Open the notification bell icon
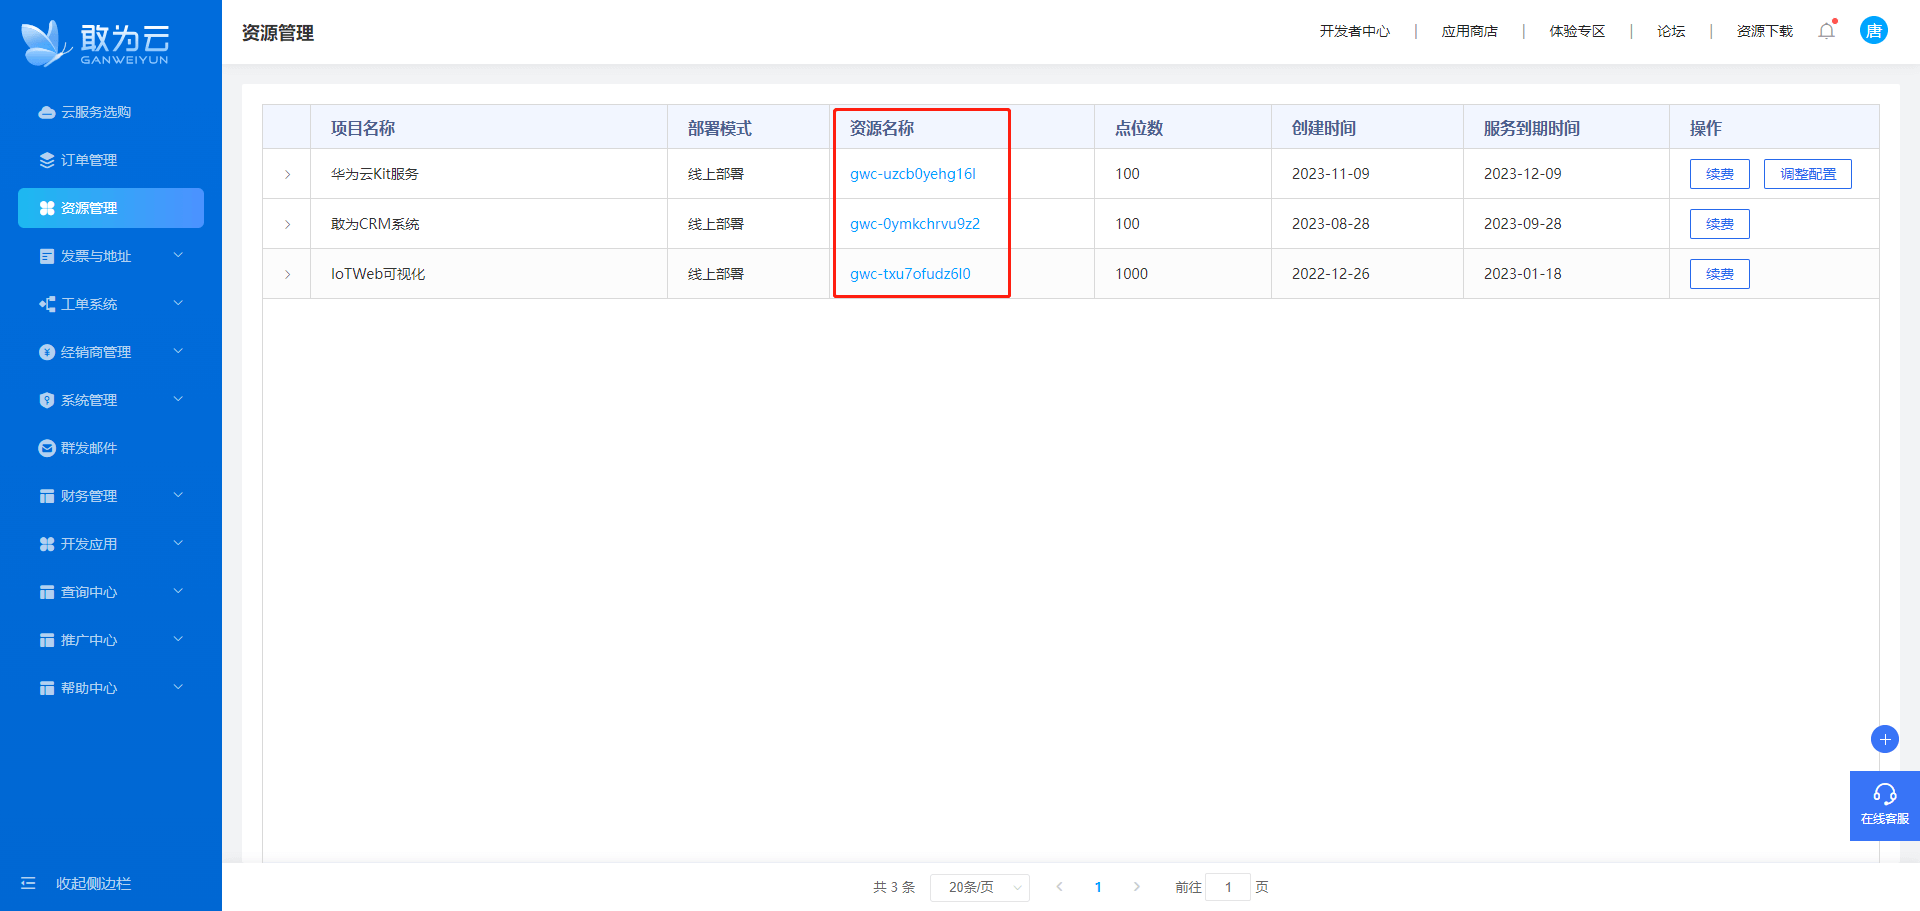1920x911 pixels. [1826, 31]
